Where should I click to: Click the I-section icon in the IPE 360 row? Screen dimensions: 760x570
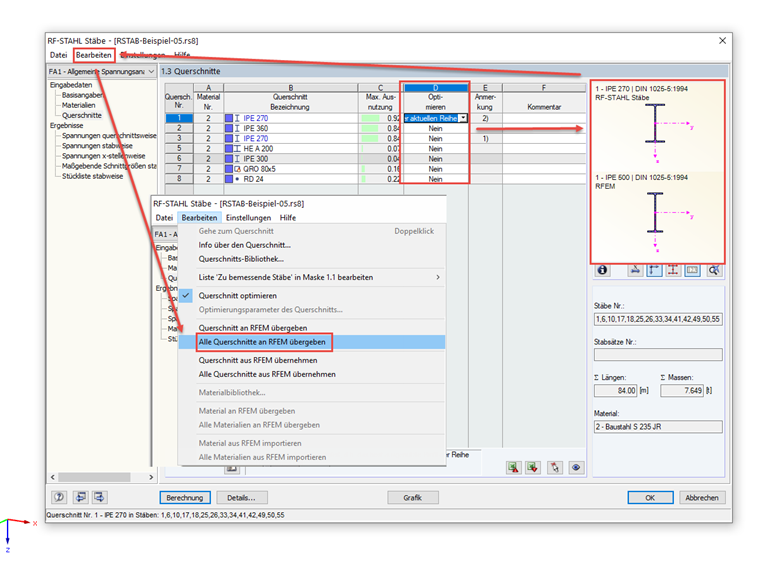(238, 128)
